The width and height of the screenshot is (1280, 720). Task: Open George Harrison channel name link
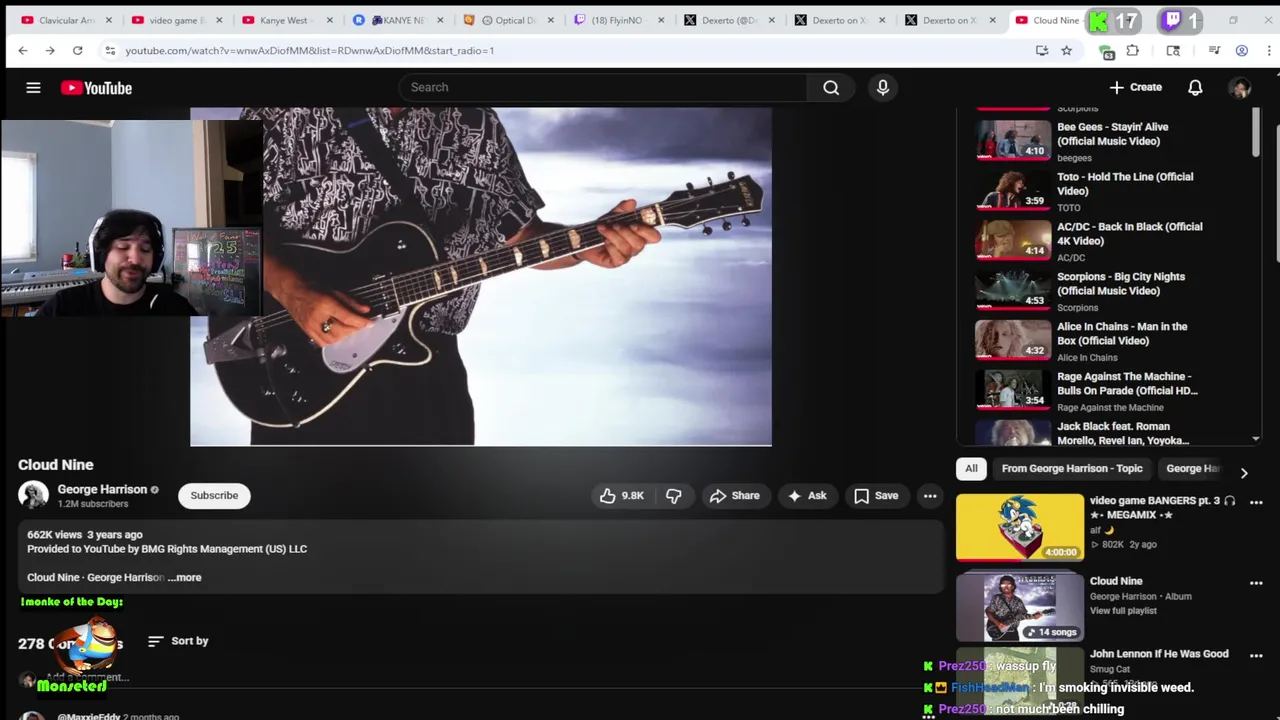102,489
